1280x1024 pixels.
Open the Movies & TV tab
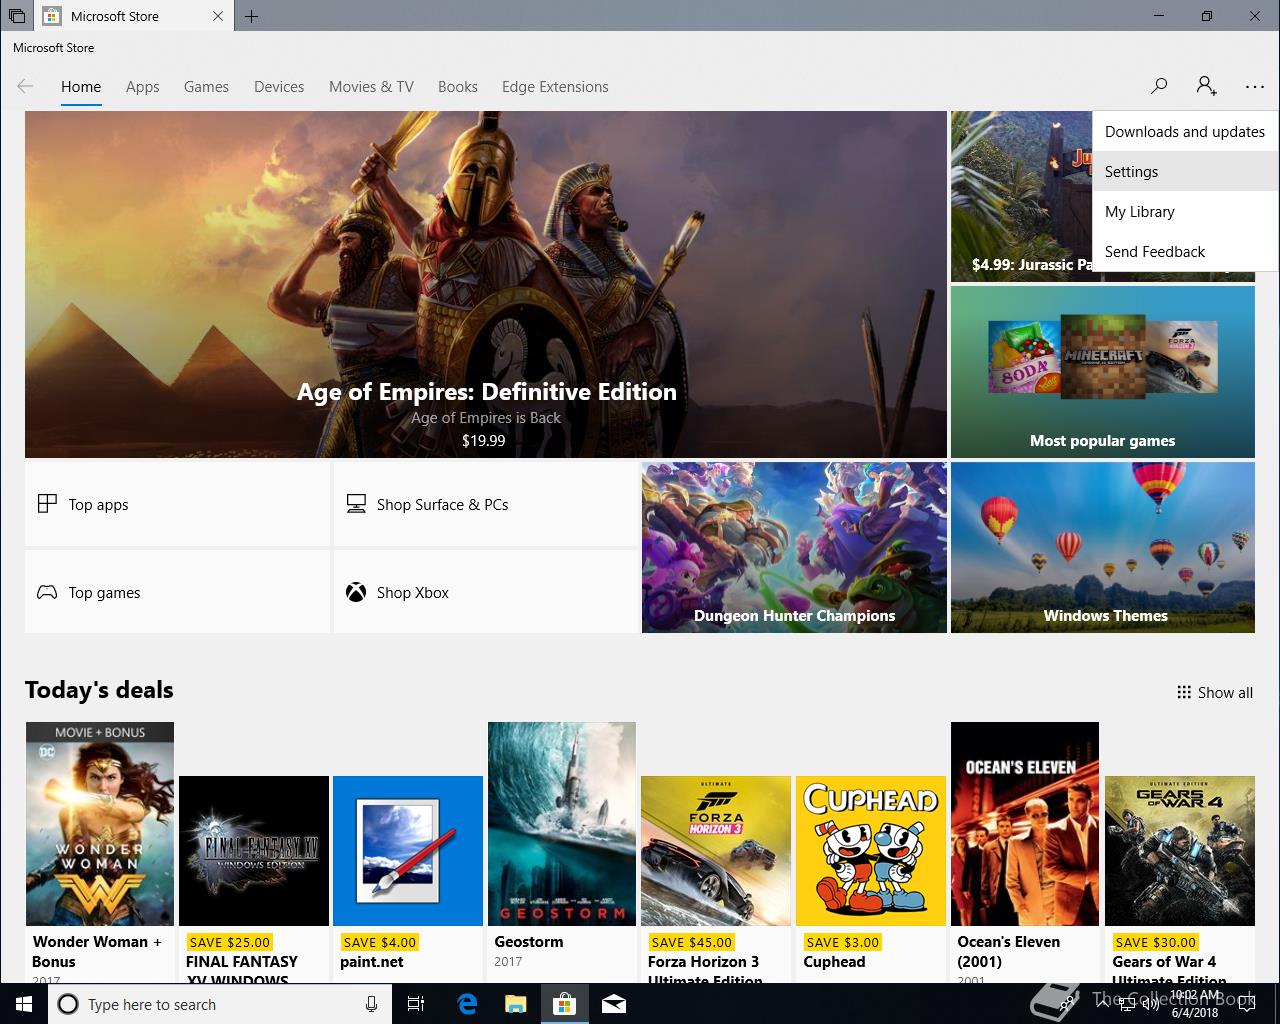371,87
